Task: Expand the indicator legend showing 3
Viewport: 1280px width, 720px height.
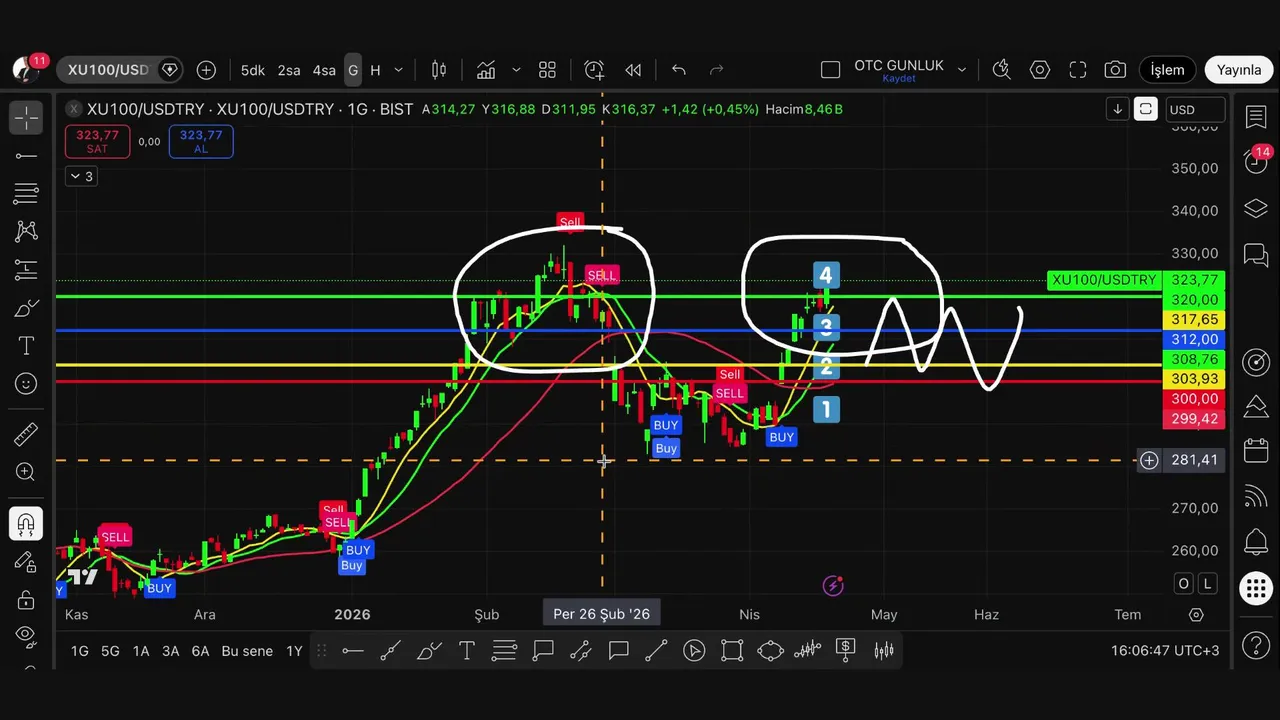Action: (x=80, y=176)
